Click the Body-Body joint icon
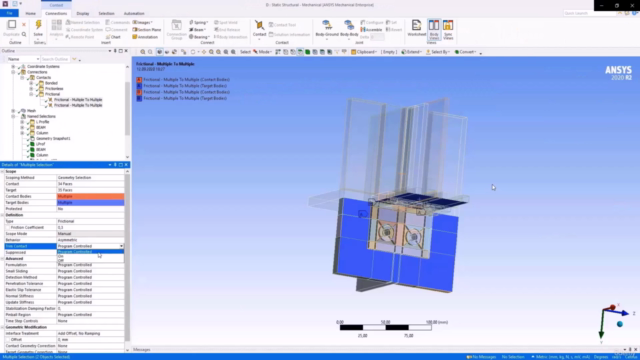 coord(349,25)
